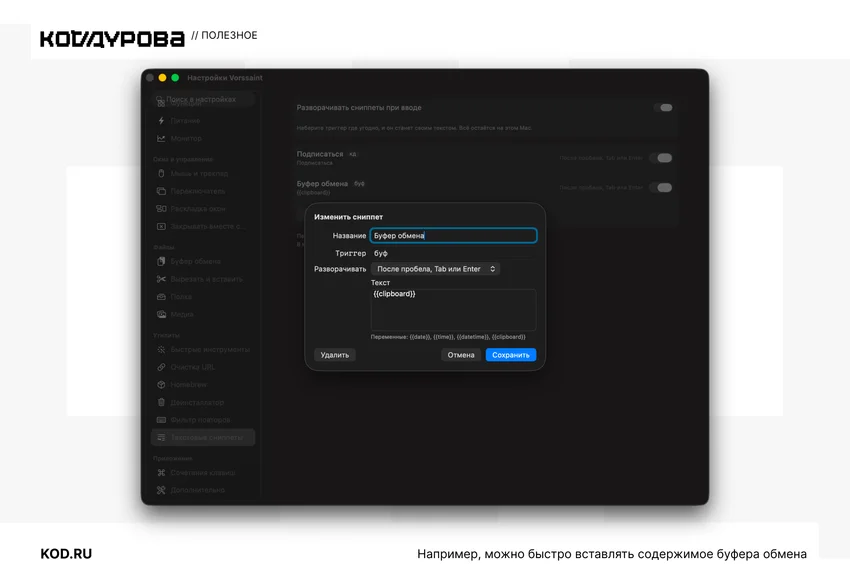Click the Код Дурова logo at the top
850x582 pixels.
[112, 39]
